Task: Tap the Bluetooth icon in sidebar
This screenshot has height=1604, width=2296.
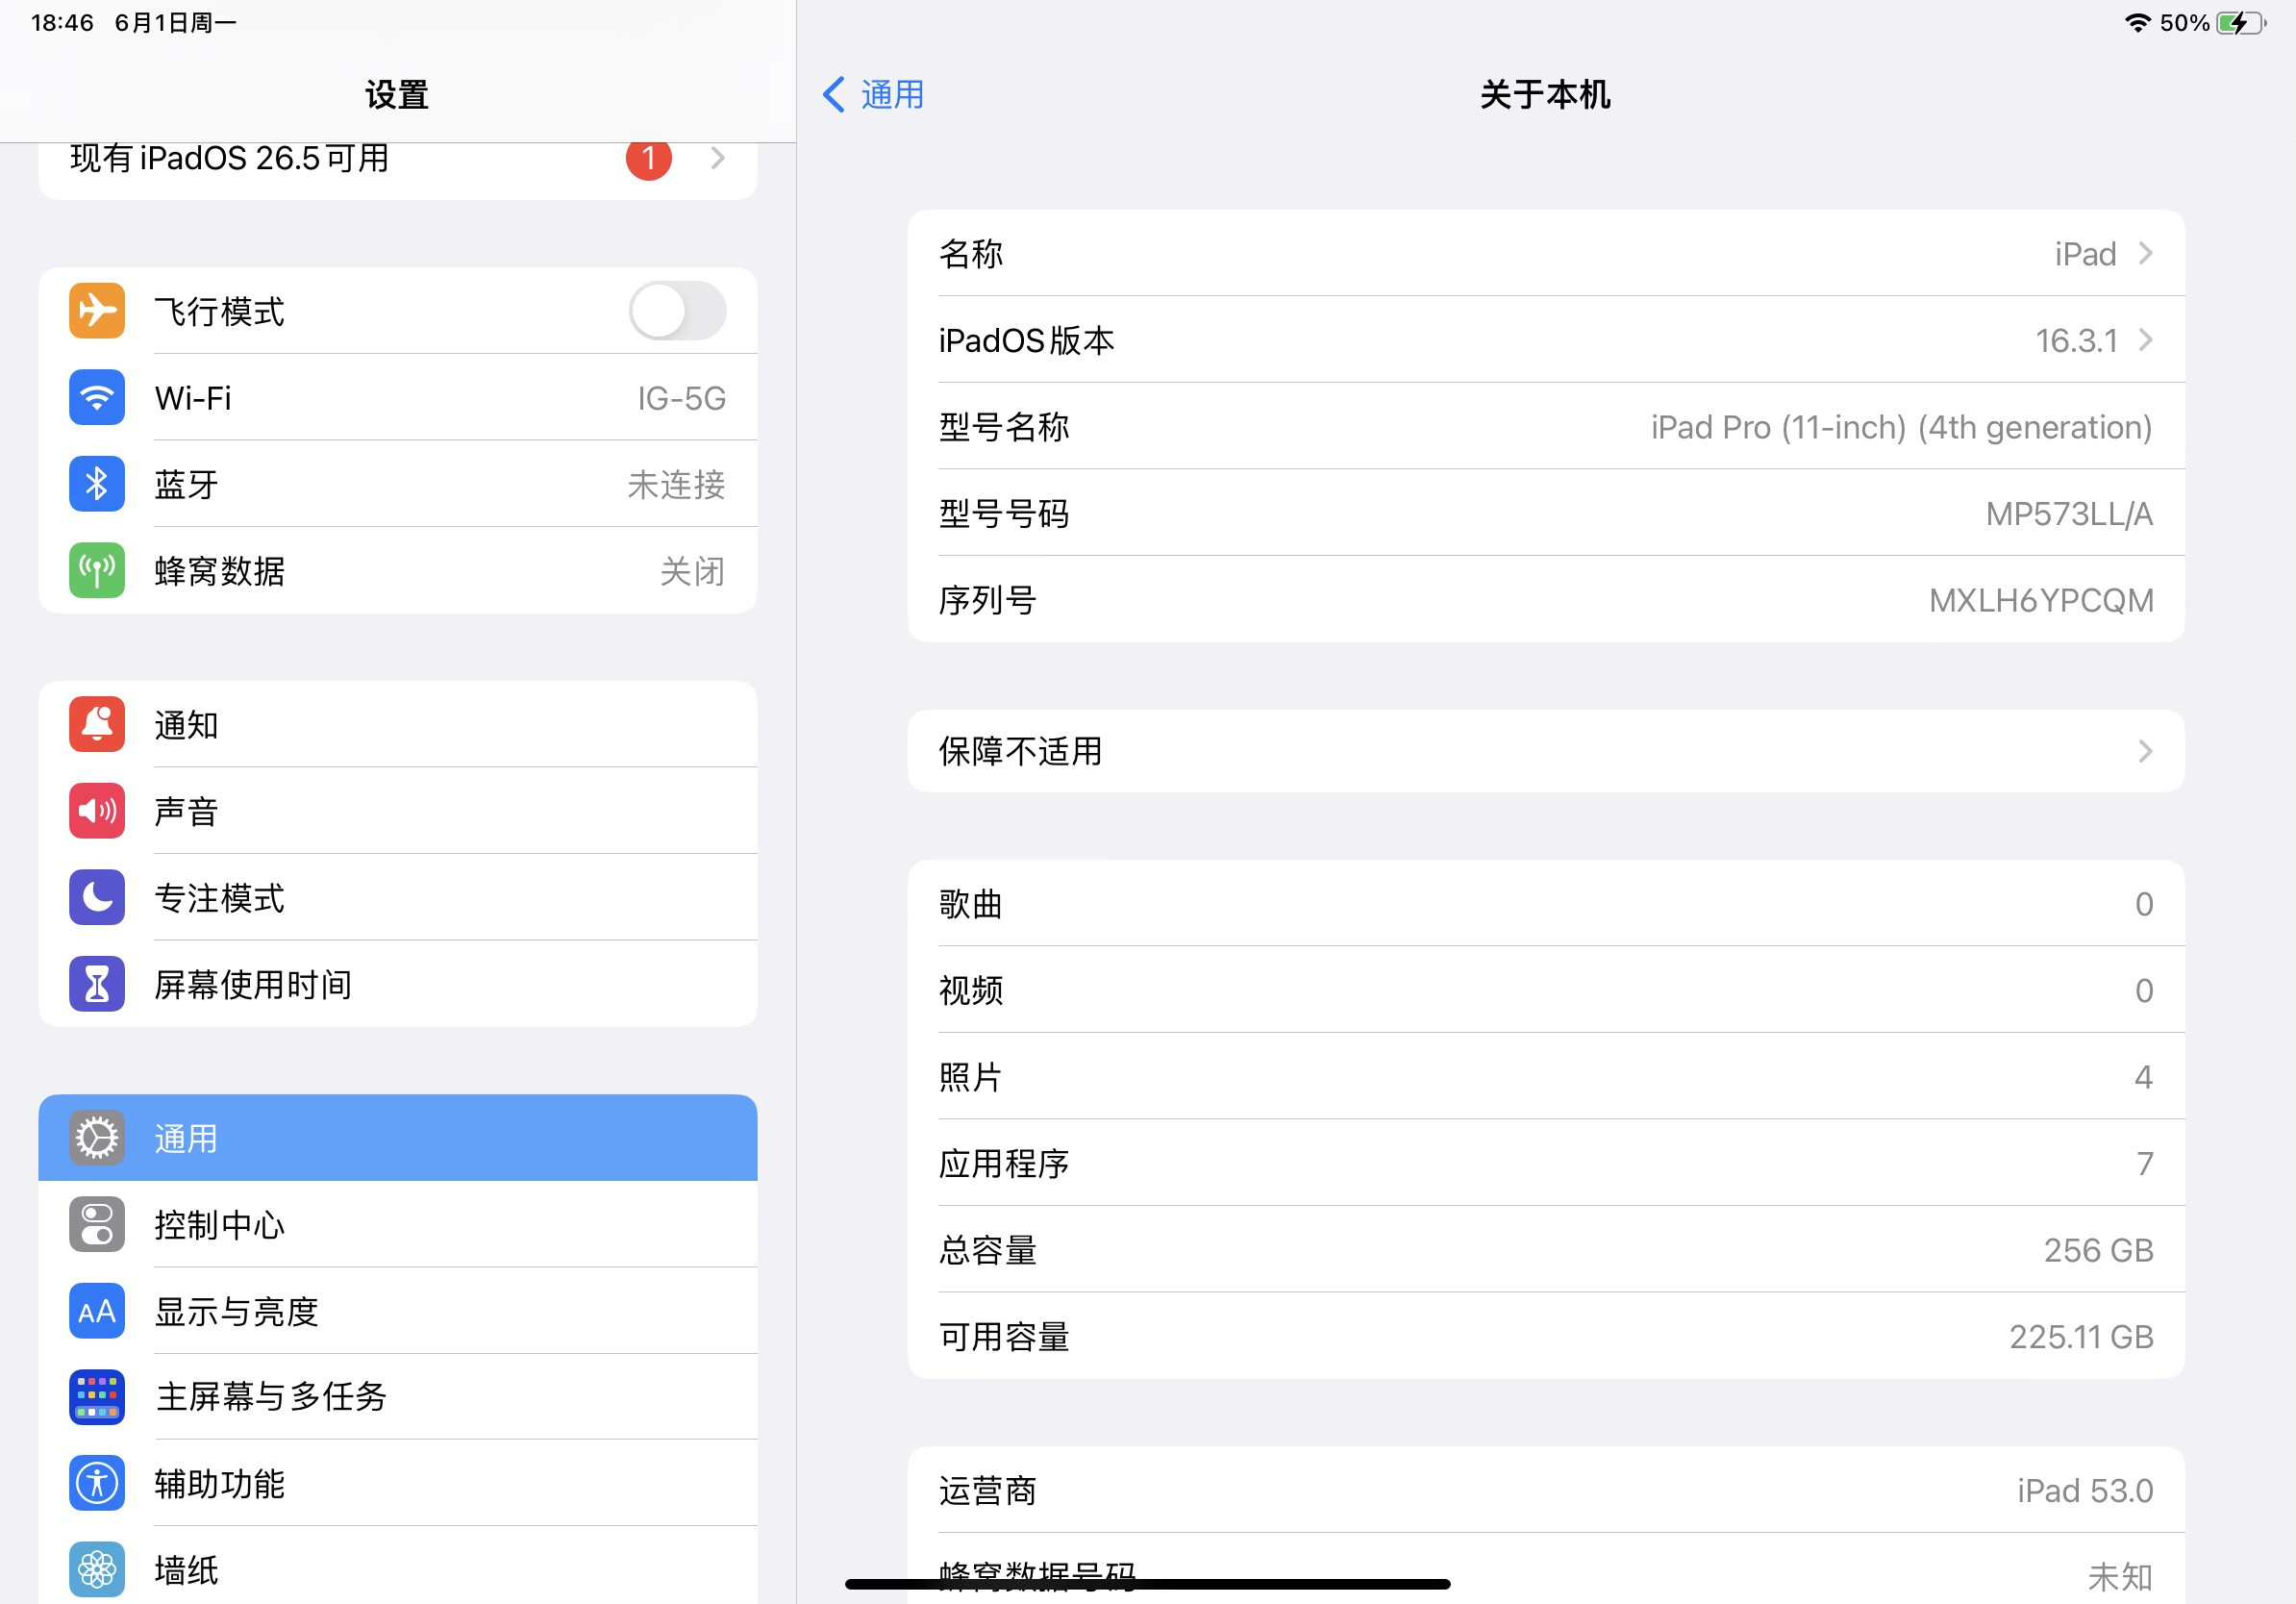Action: tap(97, 484)
